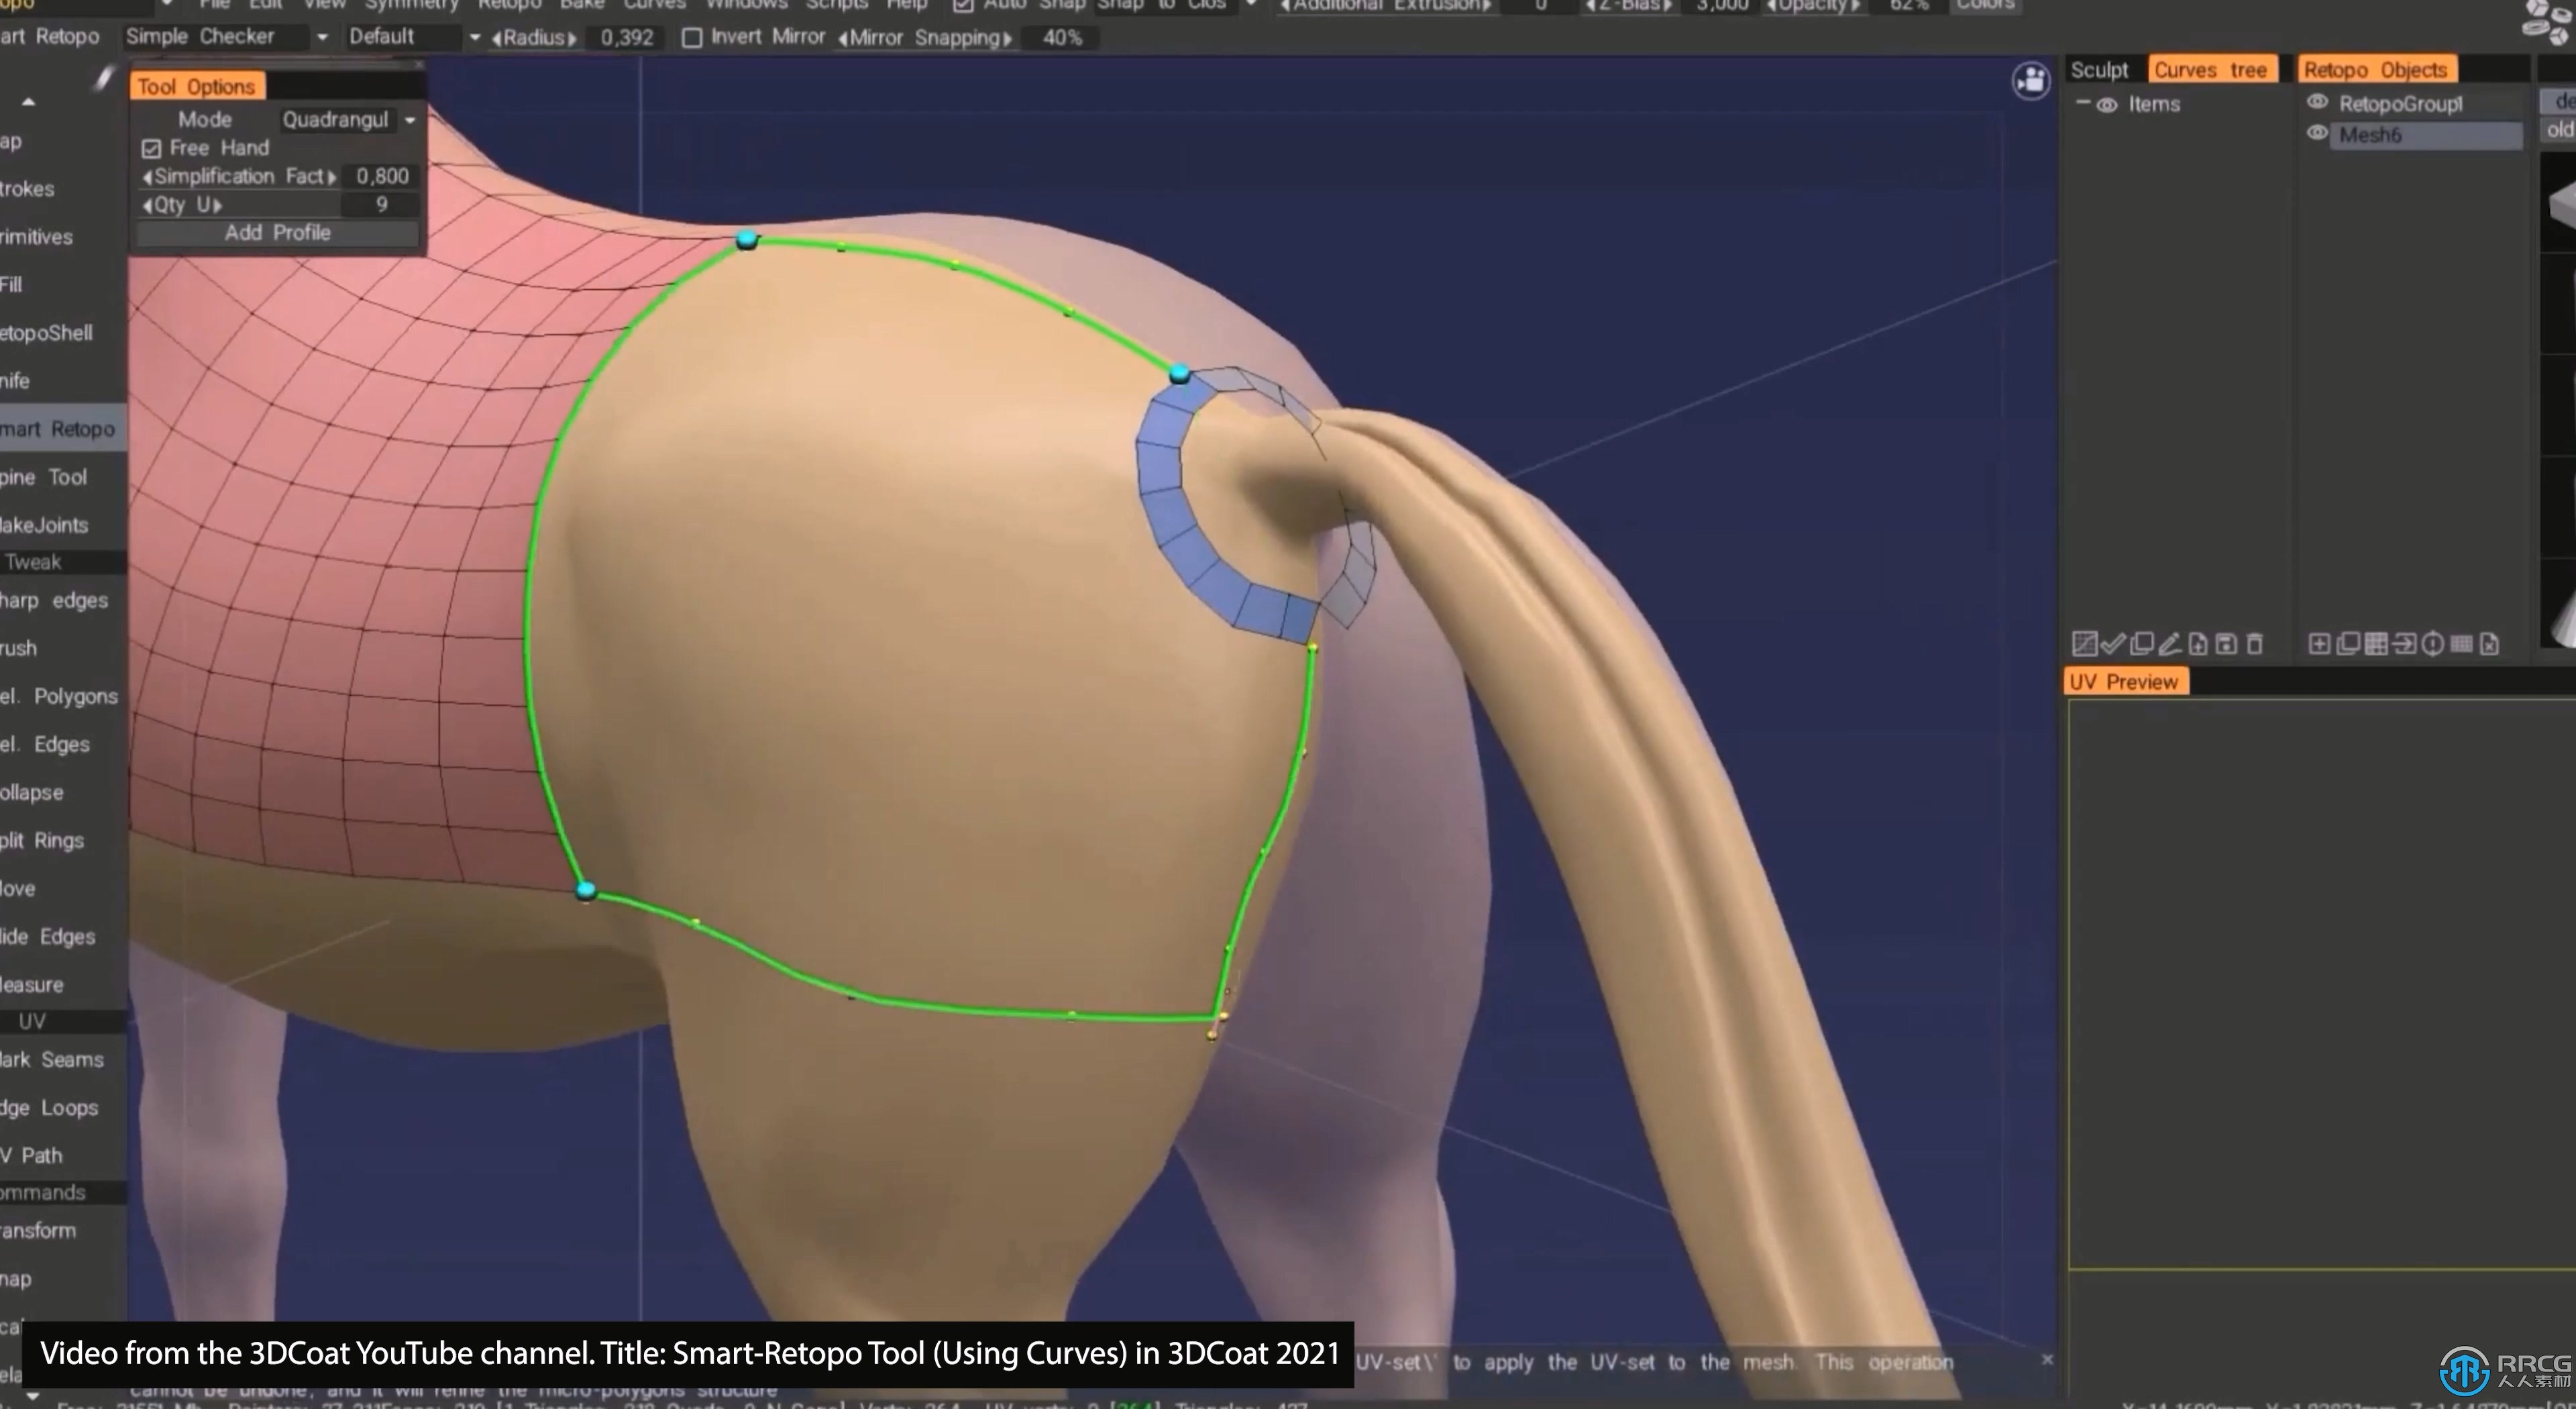Click the cyan curve point on horse's back

(747, 239)
